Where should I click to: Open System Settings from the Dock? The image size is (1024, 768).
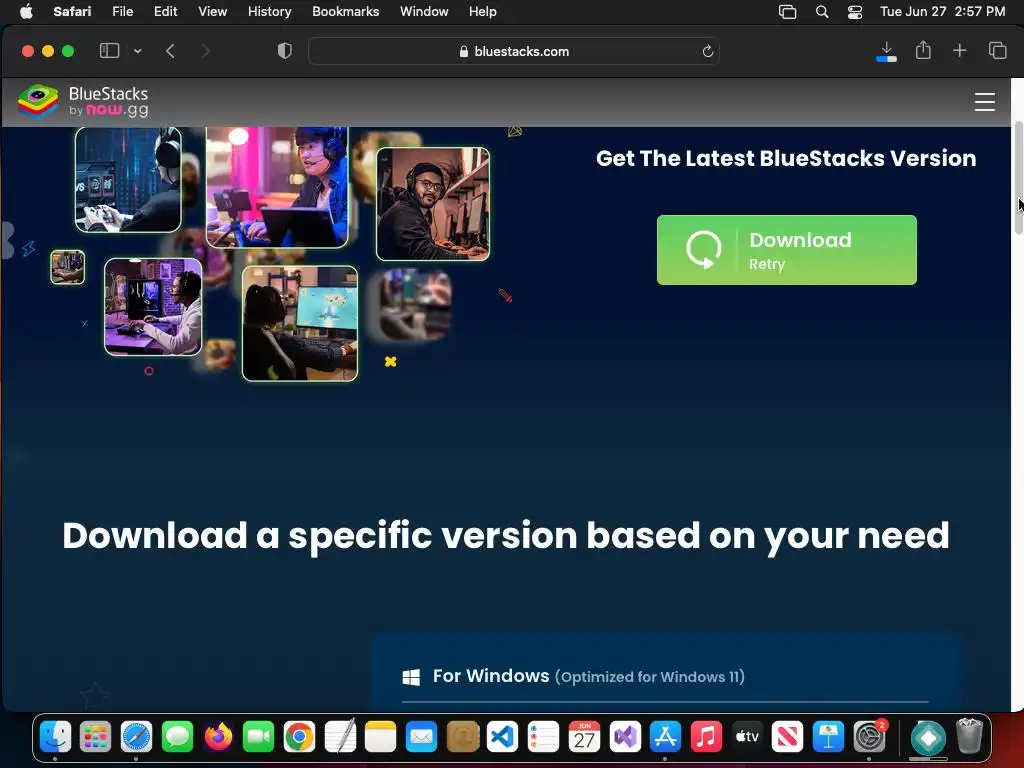869,737
